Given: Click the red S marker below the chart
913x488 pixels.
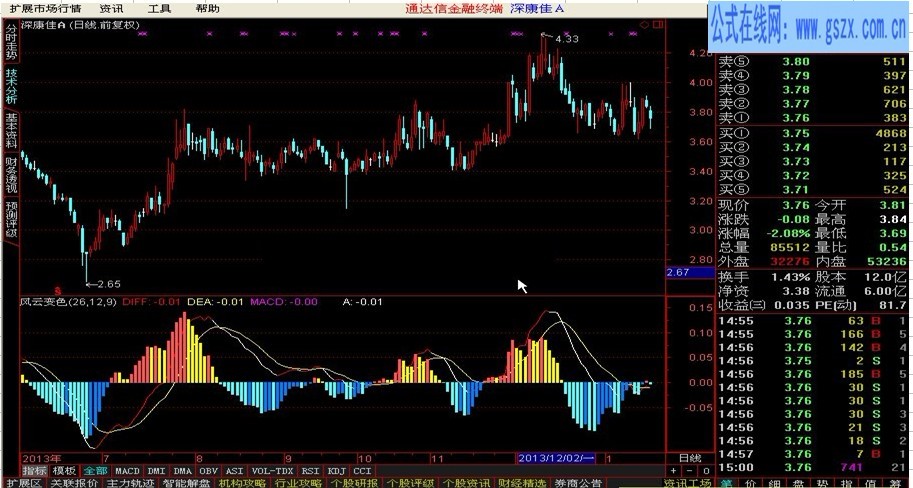Looking at the screenshot, I should coord(58,289).
